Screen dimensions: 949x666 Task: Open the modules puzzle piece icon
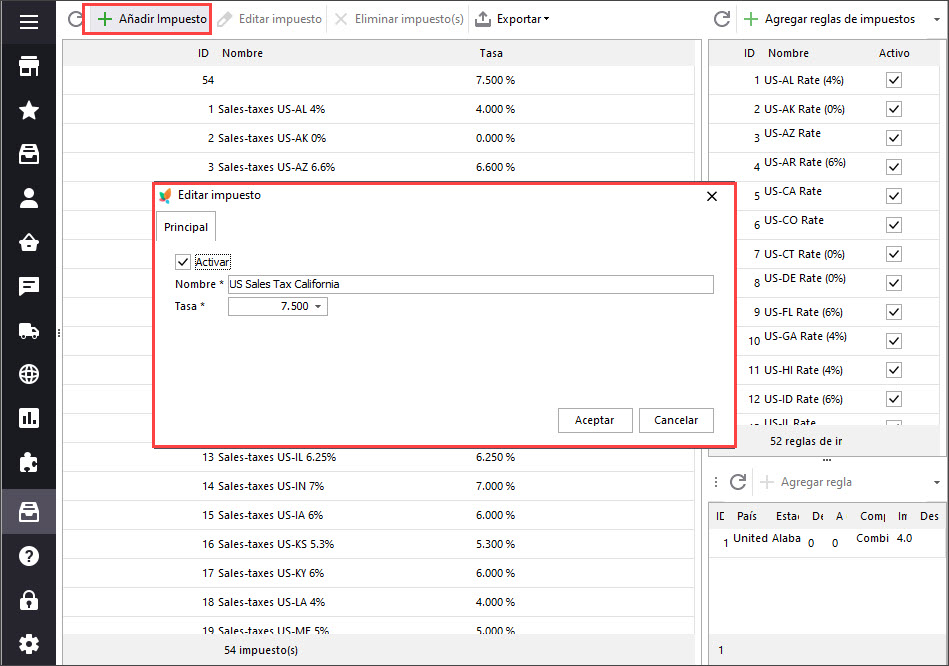pos(28,463)
